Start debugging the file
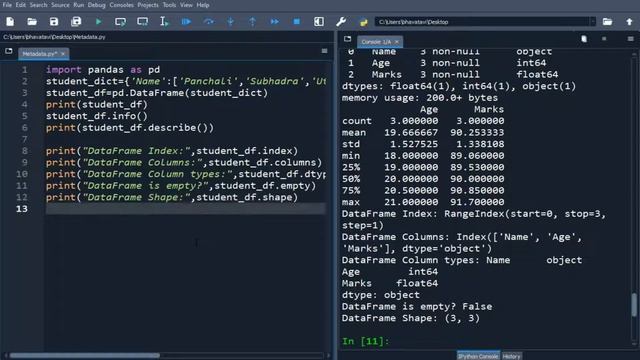Viewport: 640px width, 360px height. 186,22
